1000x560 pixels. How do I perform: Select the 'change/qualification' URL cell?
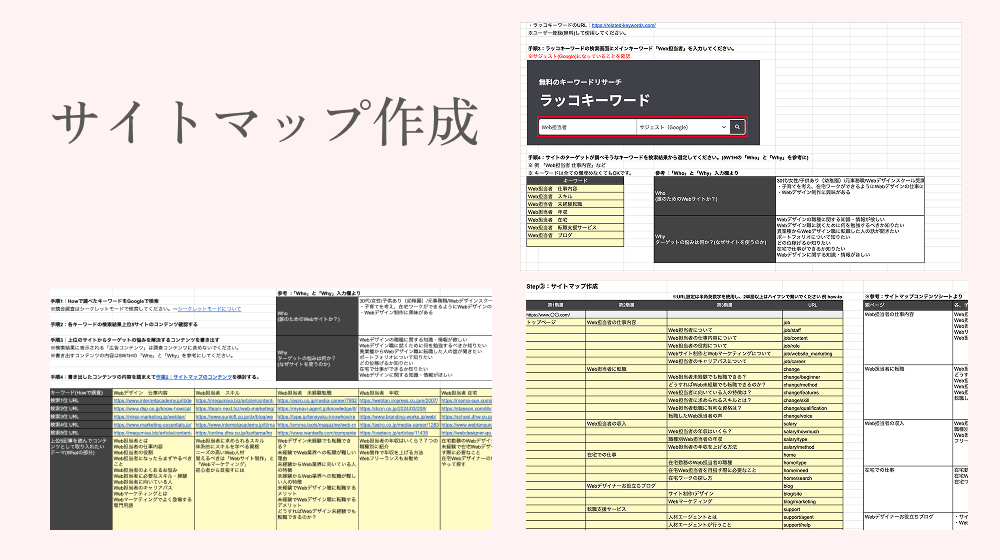(812, 408)
